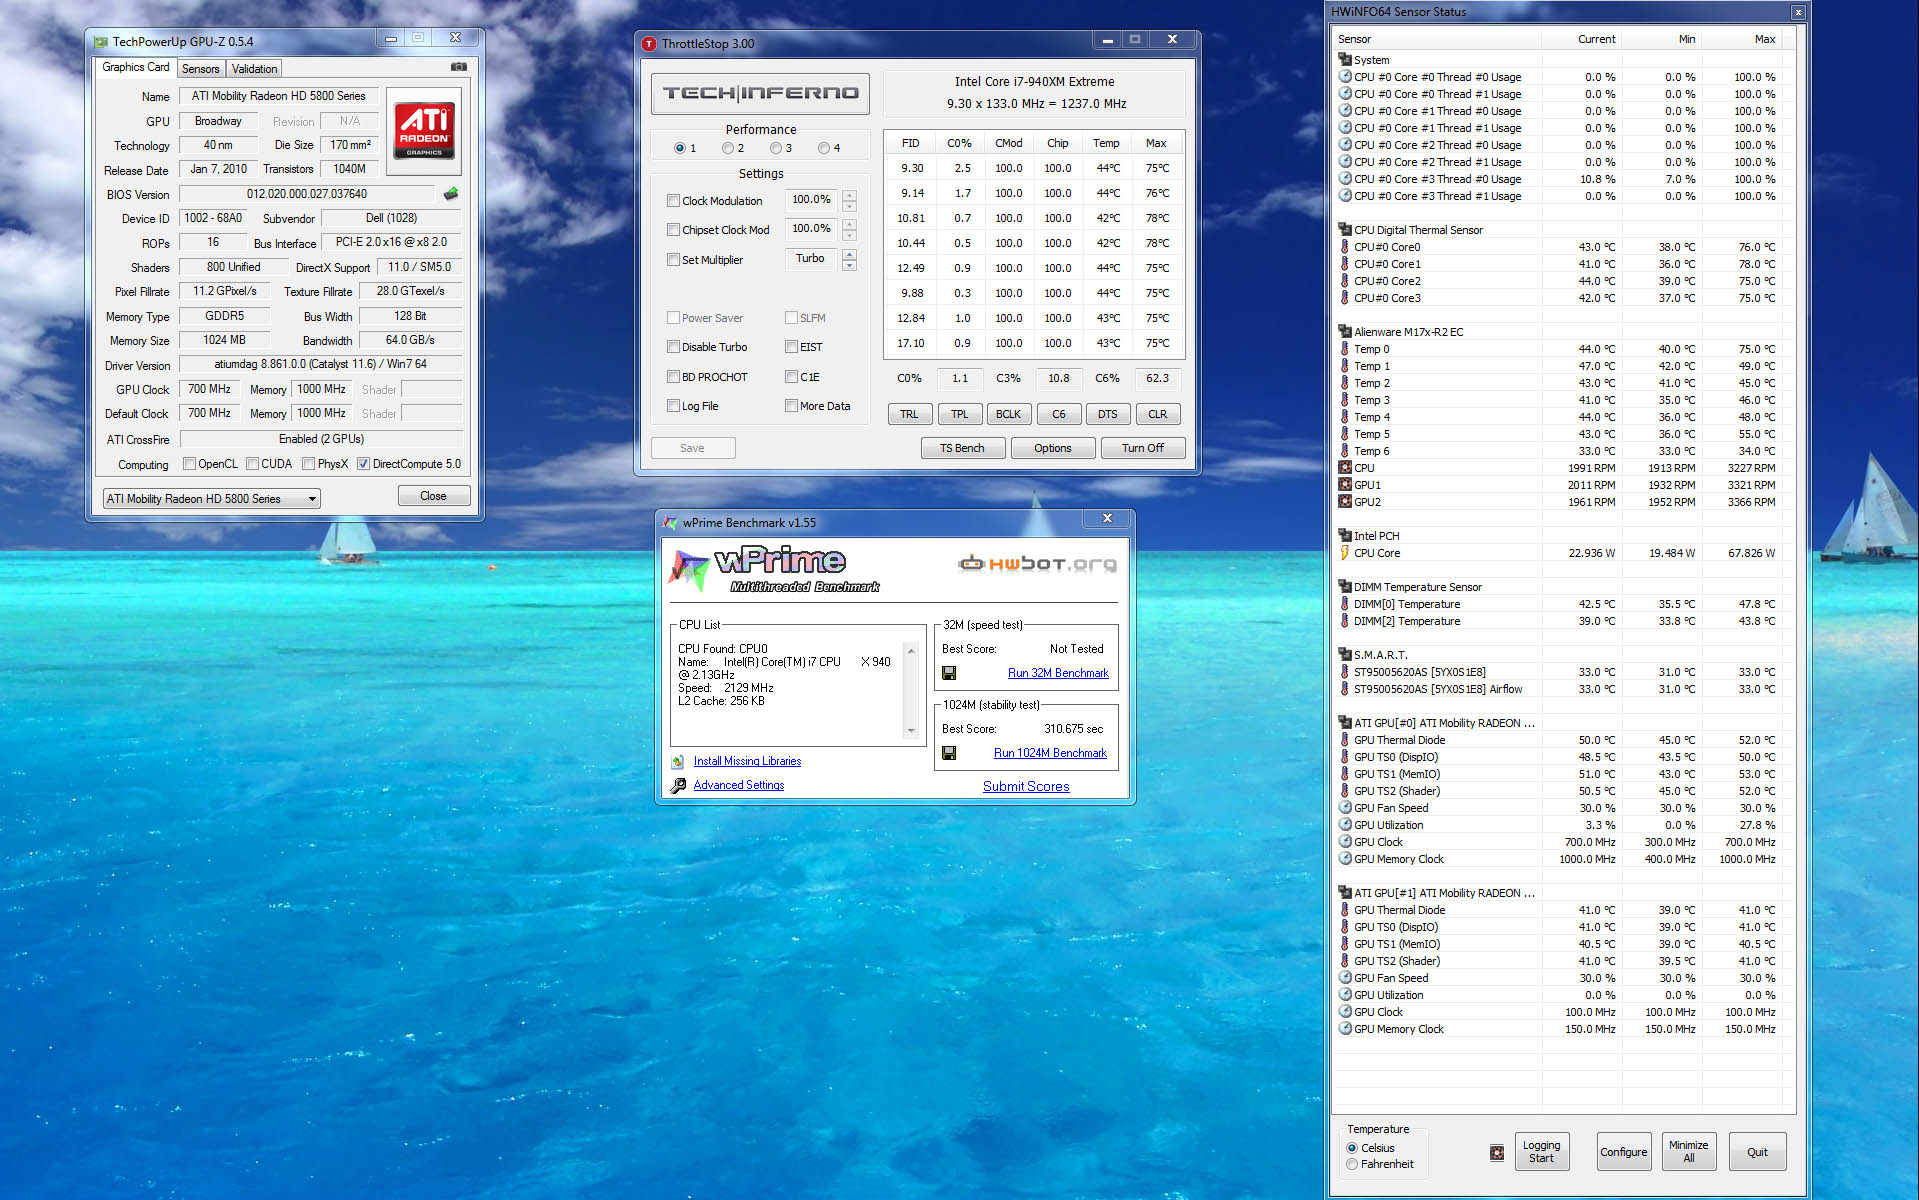Click the Minimize All button in HWiNFO64
Viewport: 1919px width, 1200px height.
[x=1688, y=1152]
